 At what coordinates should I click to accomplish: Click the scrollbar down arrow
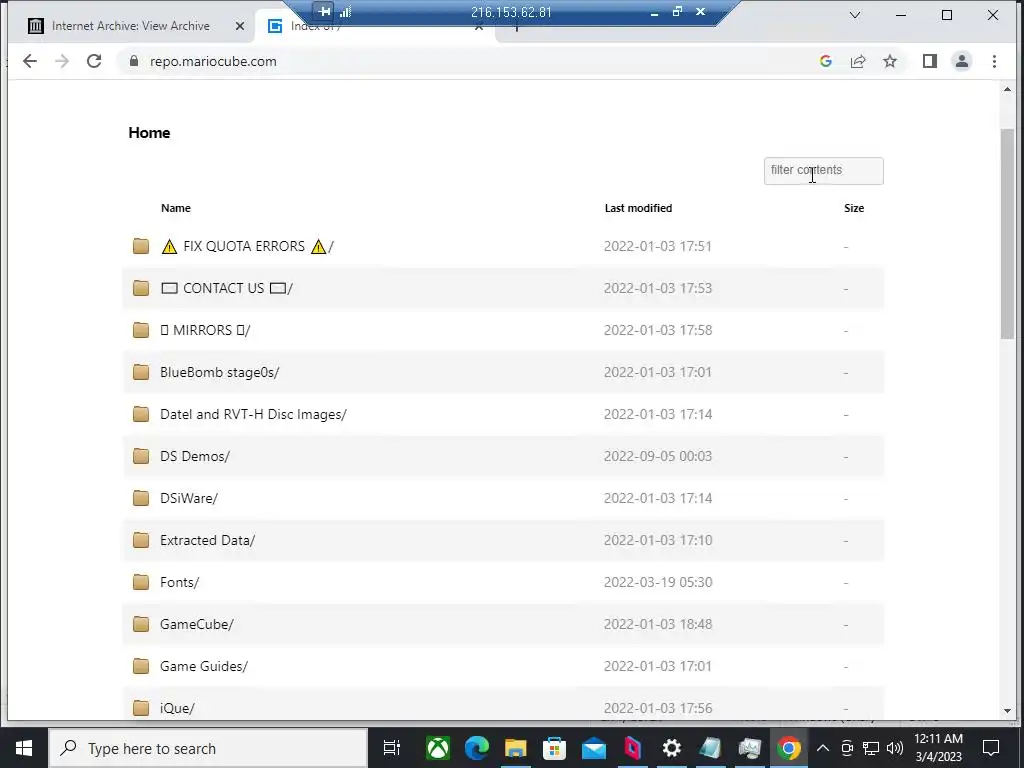[1007, 711]
